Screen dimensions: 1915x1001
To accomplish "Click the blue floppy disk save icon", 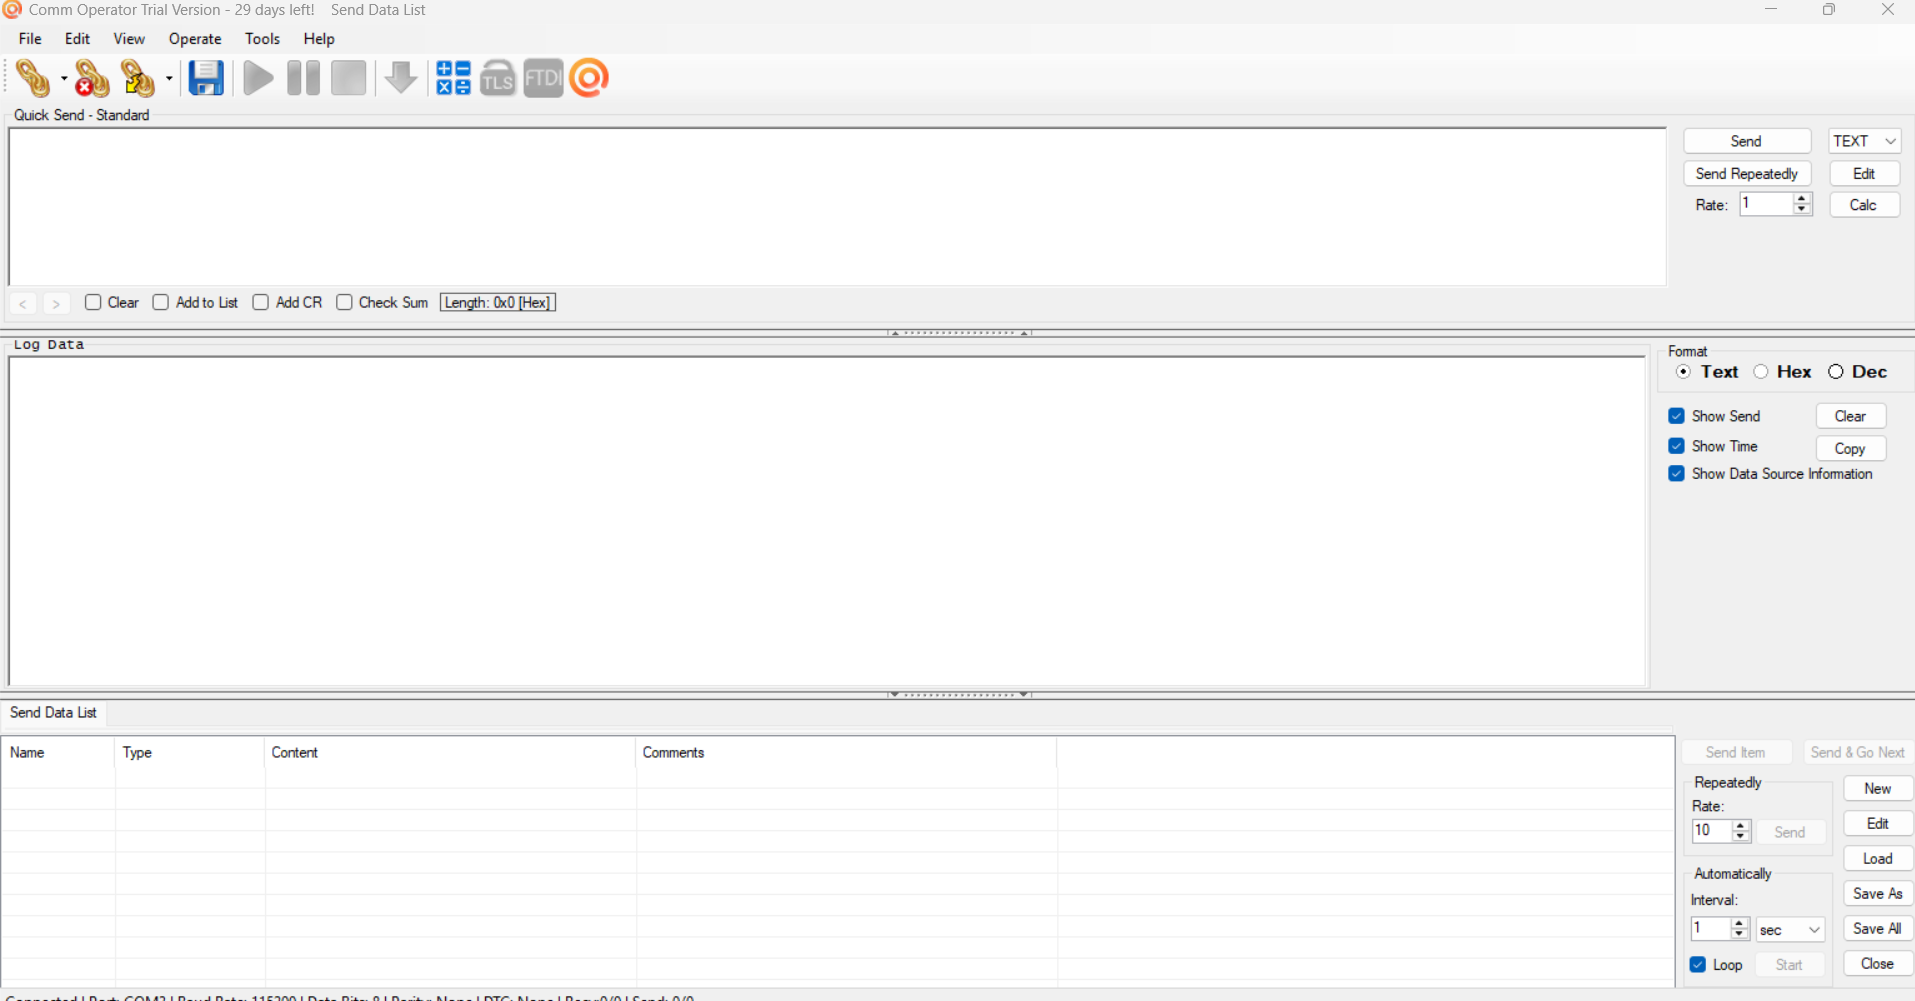I will 206,78.
